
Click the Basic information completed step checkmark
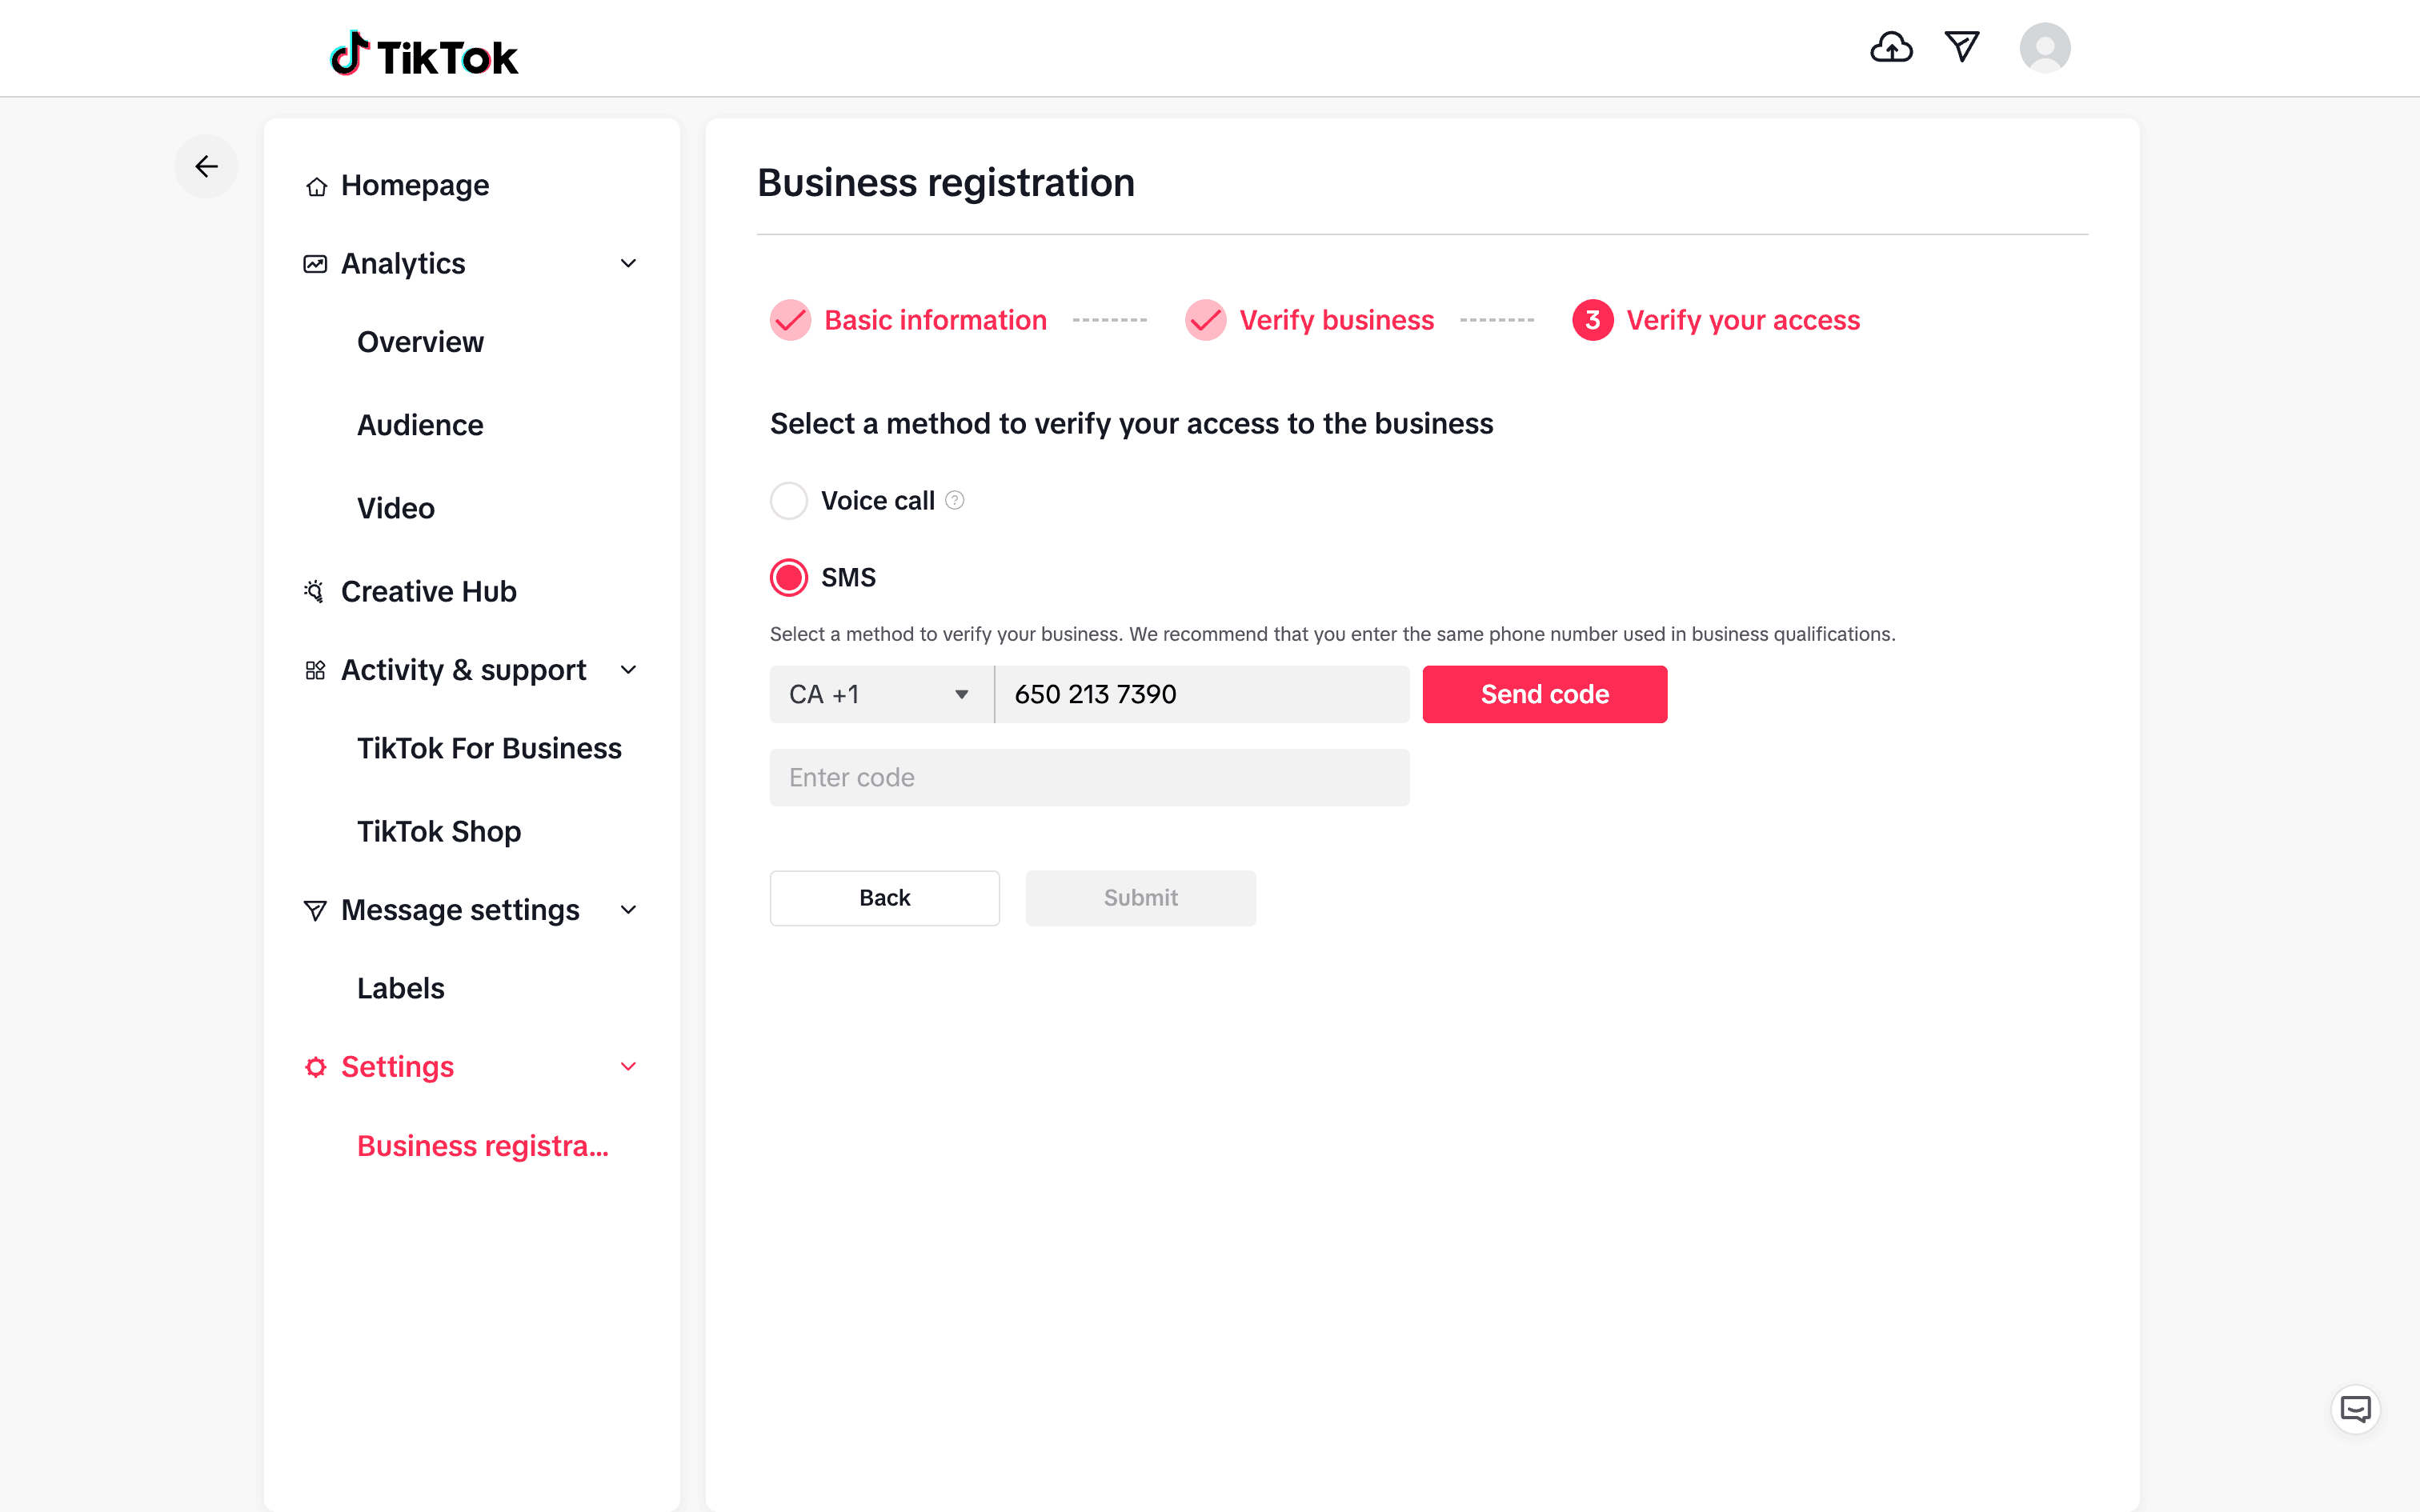pyautogui.click(x=790, y=320)
